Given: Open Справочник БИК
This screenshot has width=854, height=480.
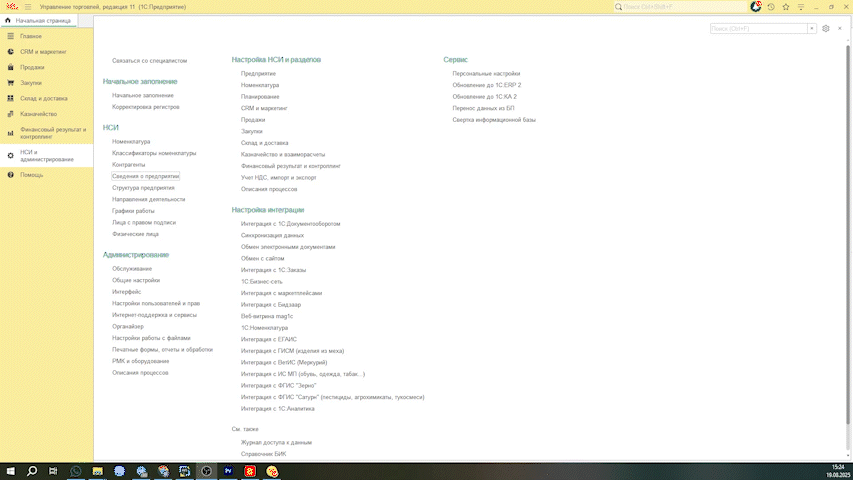Looking at the screenshot, I should click(x=263, y=454).
